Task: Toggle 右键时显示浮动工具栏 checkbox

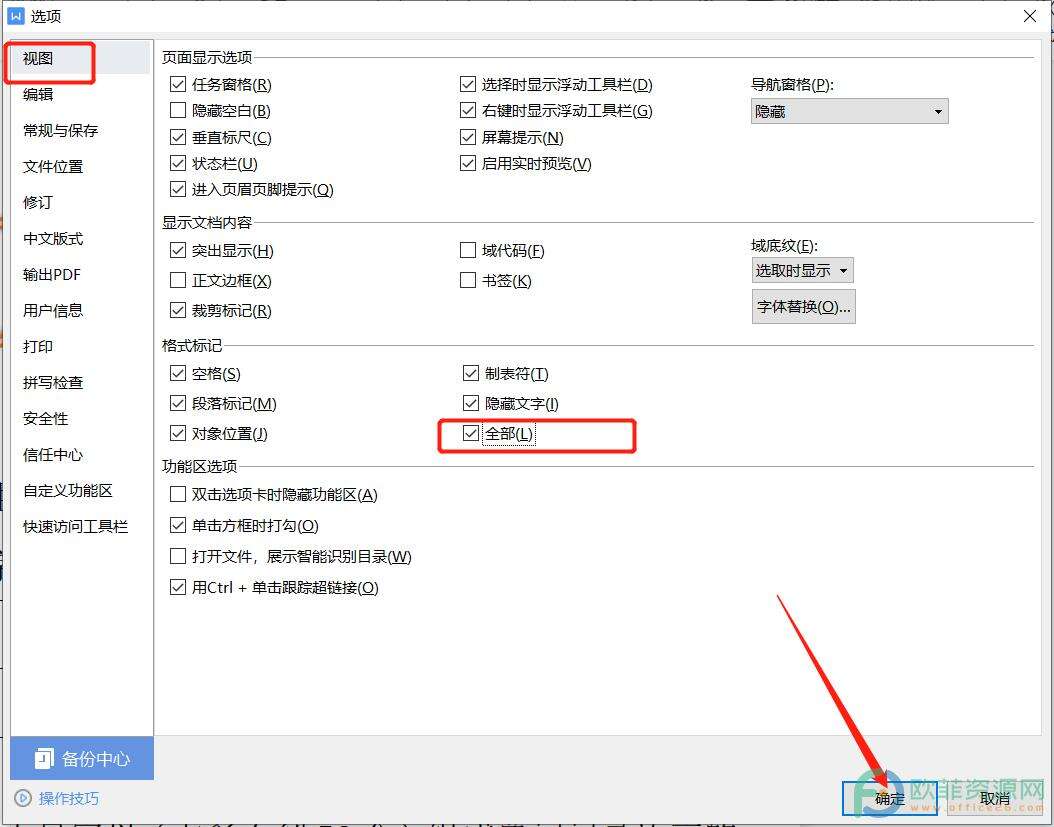Action: tap(468, 110)
